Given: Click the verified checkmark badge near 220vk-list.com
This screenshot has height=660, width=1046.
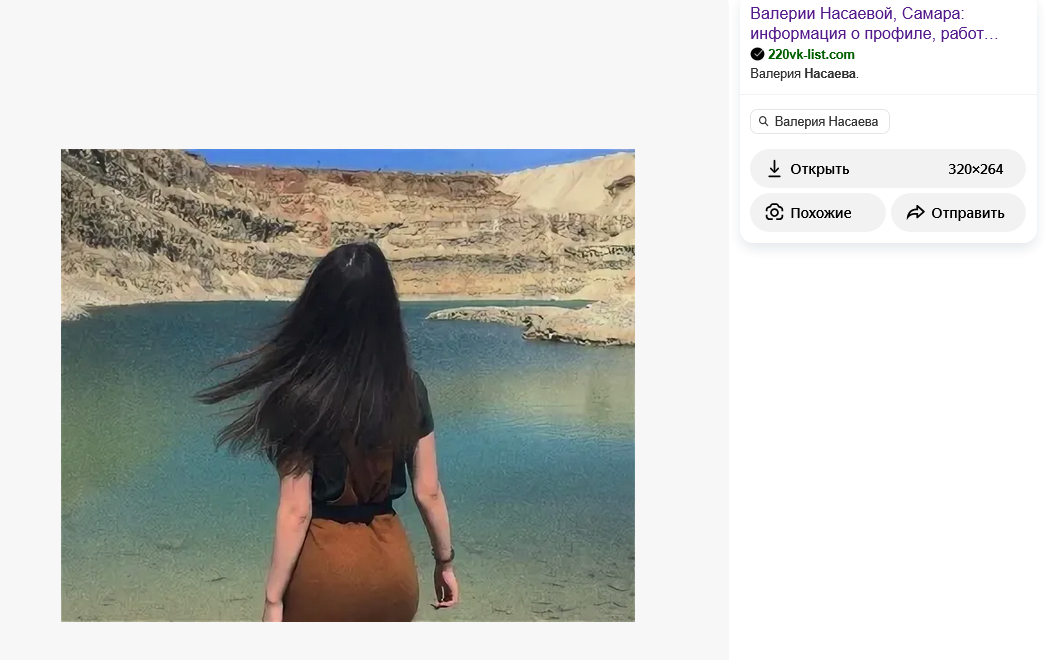Looking at the screenshot, I should [757, 54].
